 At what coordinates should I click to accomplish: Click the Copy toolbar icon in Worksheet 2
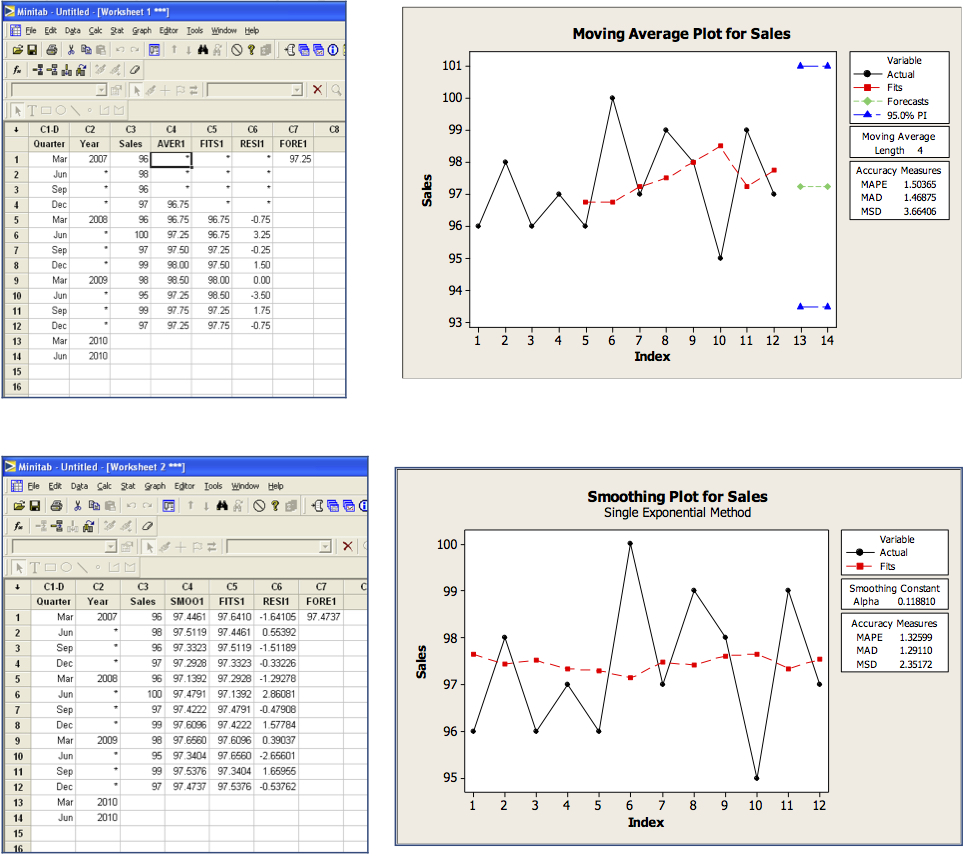95,505
